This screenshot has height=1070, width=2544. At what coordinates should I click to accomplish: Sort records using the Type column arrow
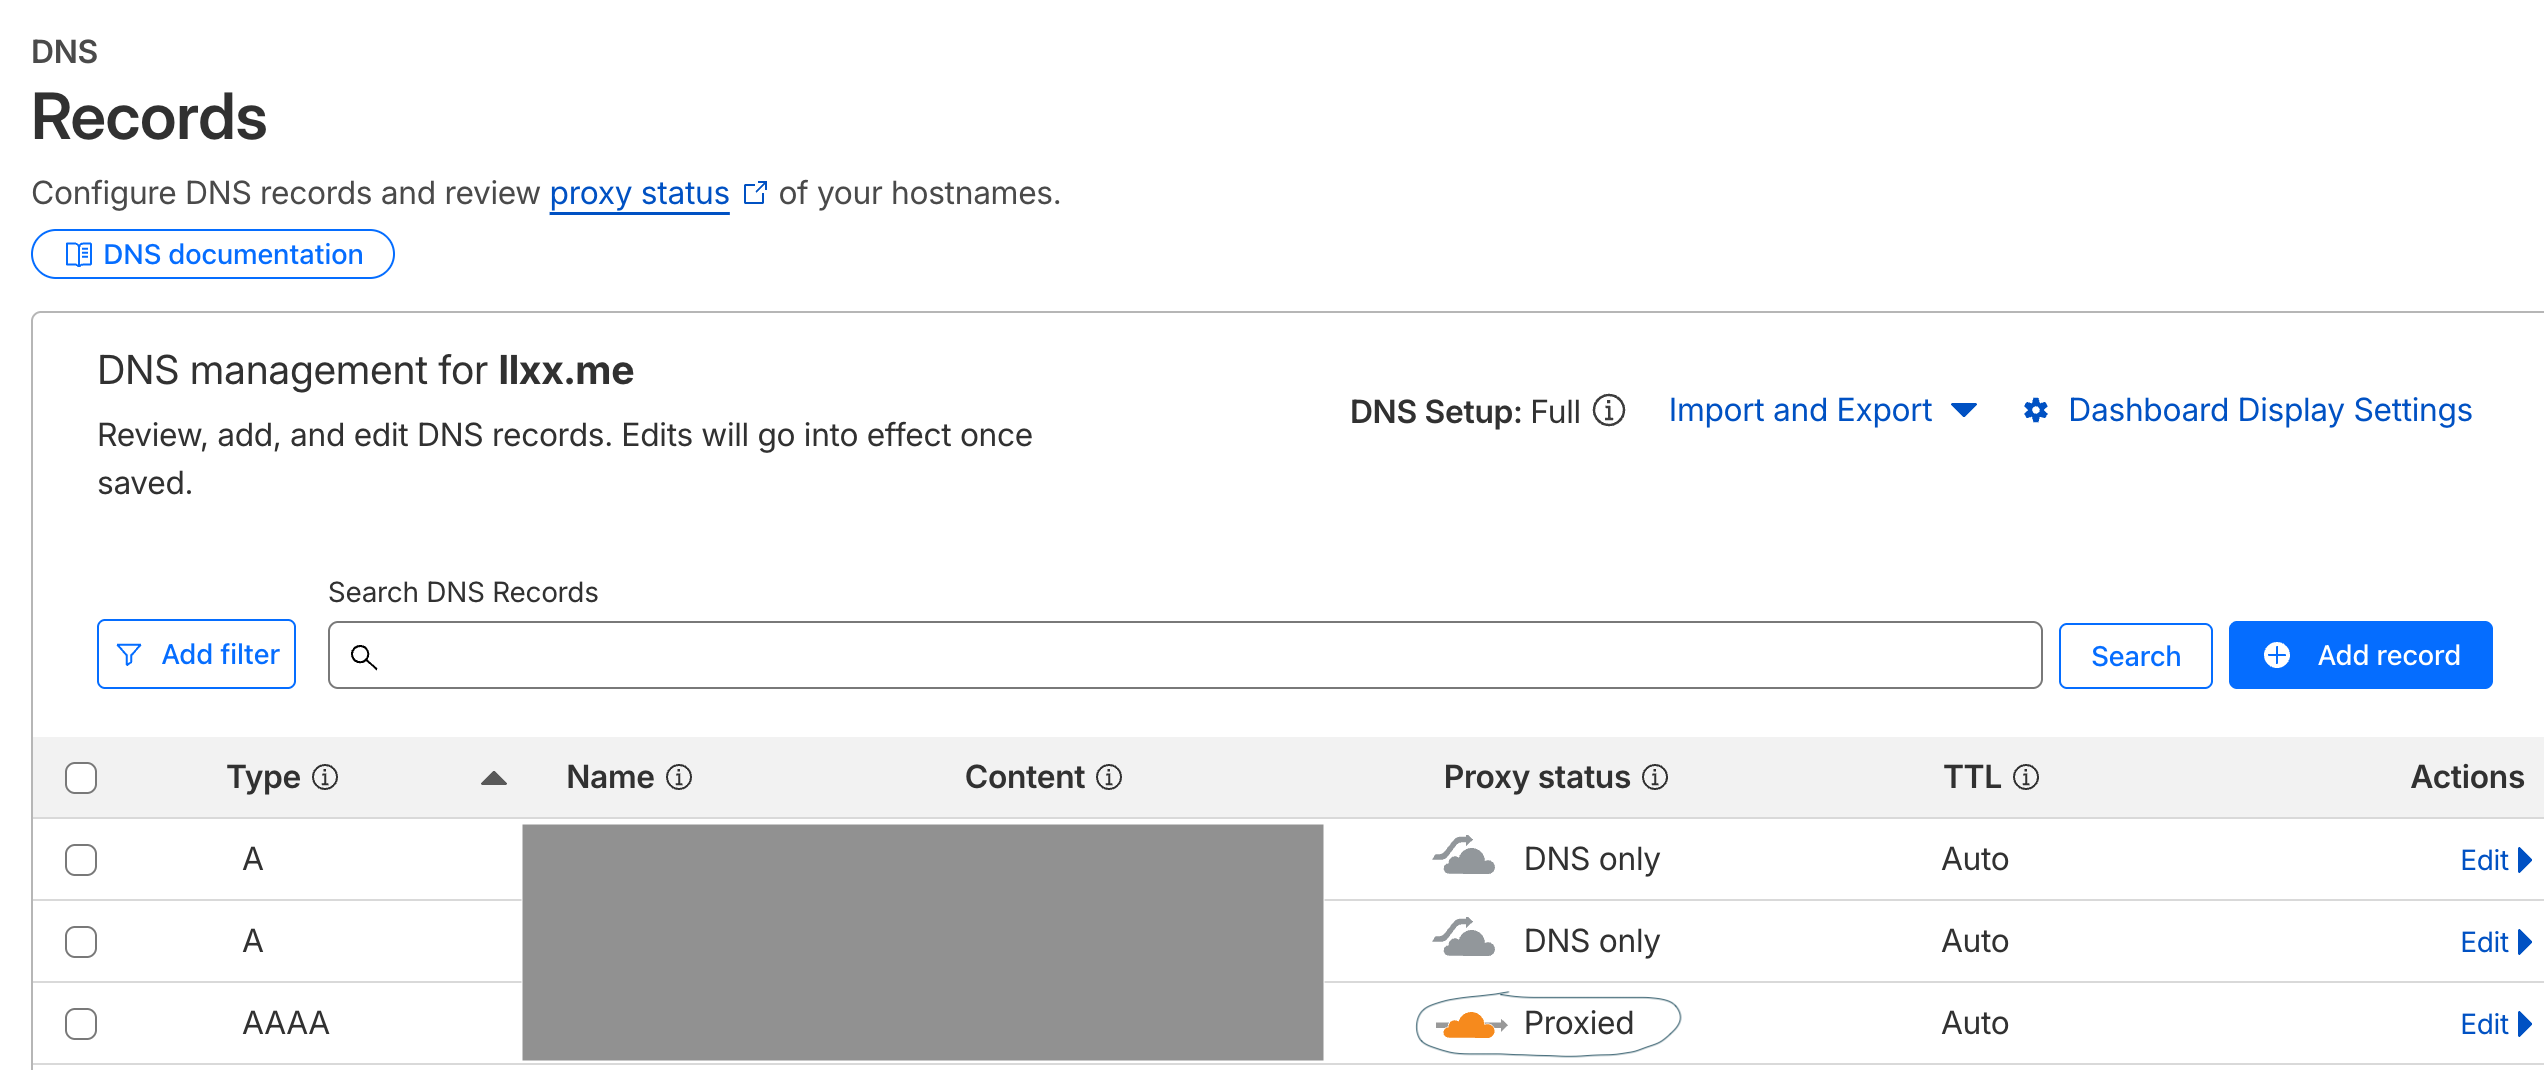point(494,778)
